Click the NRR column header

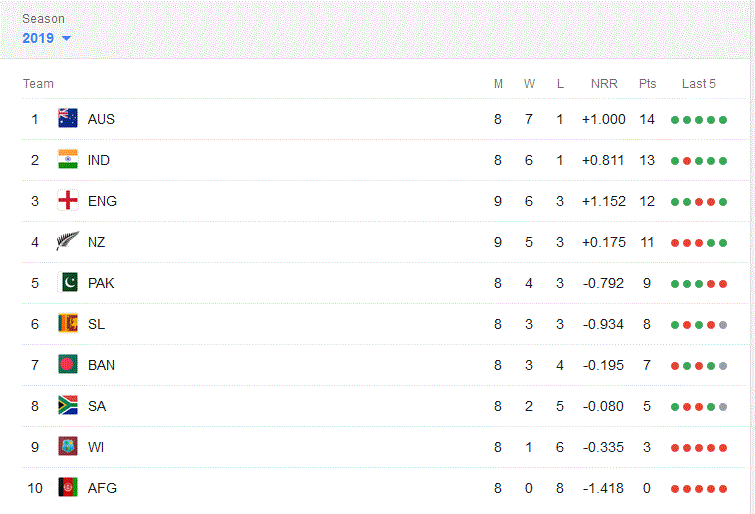(x=604, y=84)
